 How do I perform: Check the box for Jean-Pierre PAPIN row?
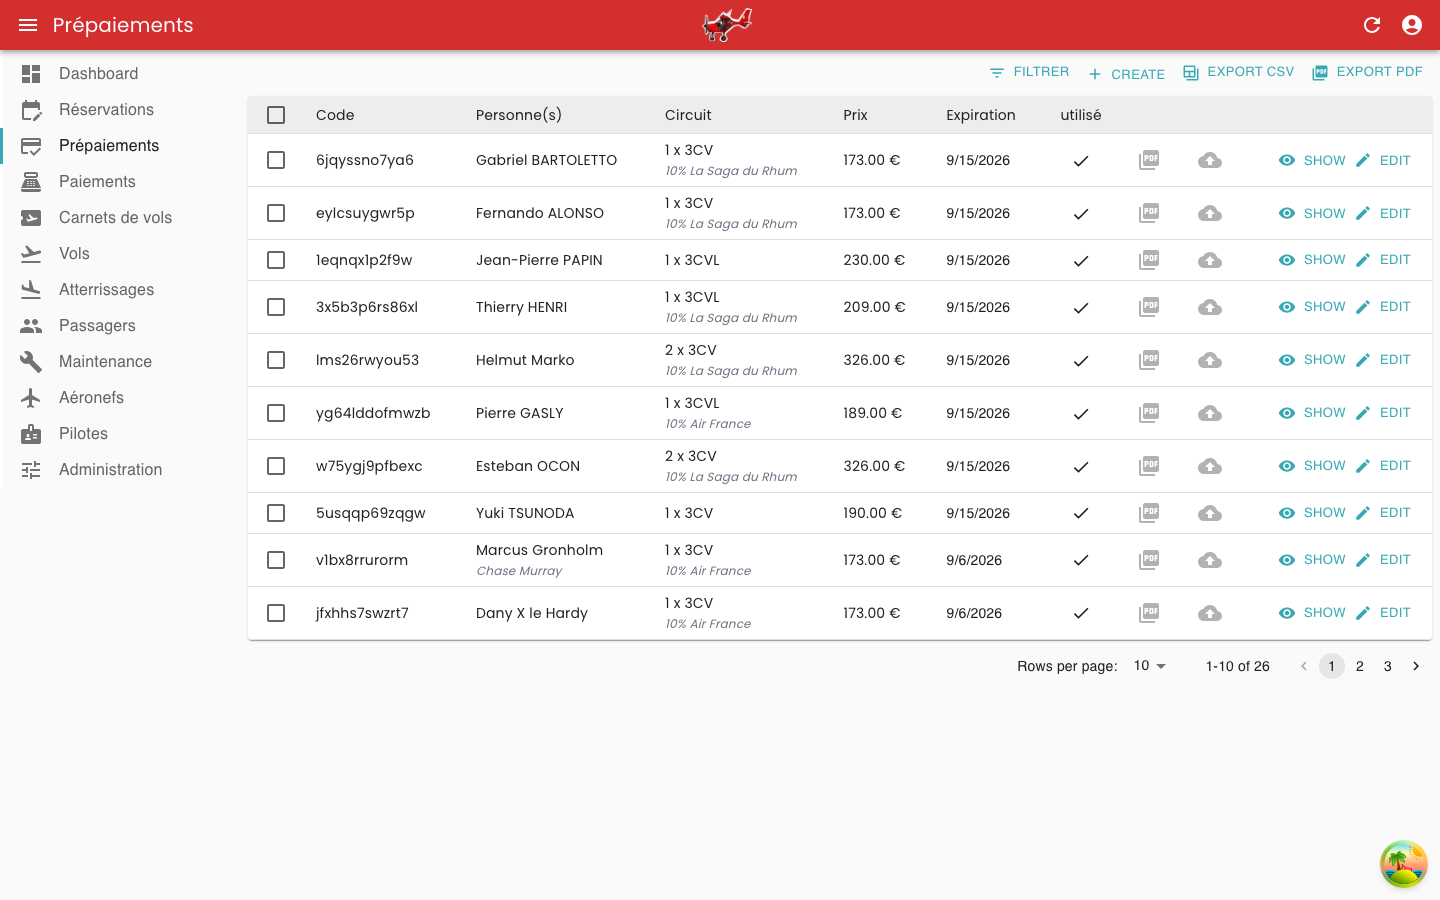pyautogui.click(x=276, y=260)
